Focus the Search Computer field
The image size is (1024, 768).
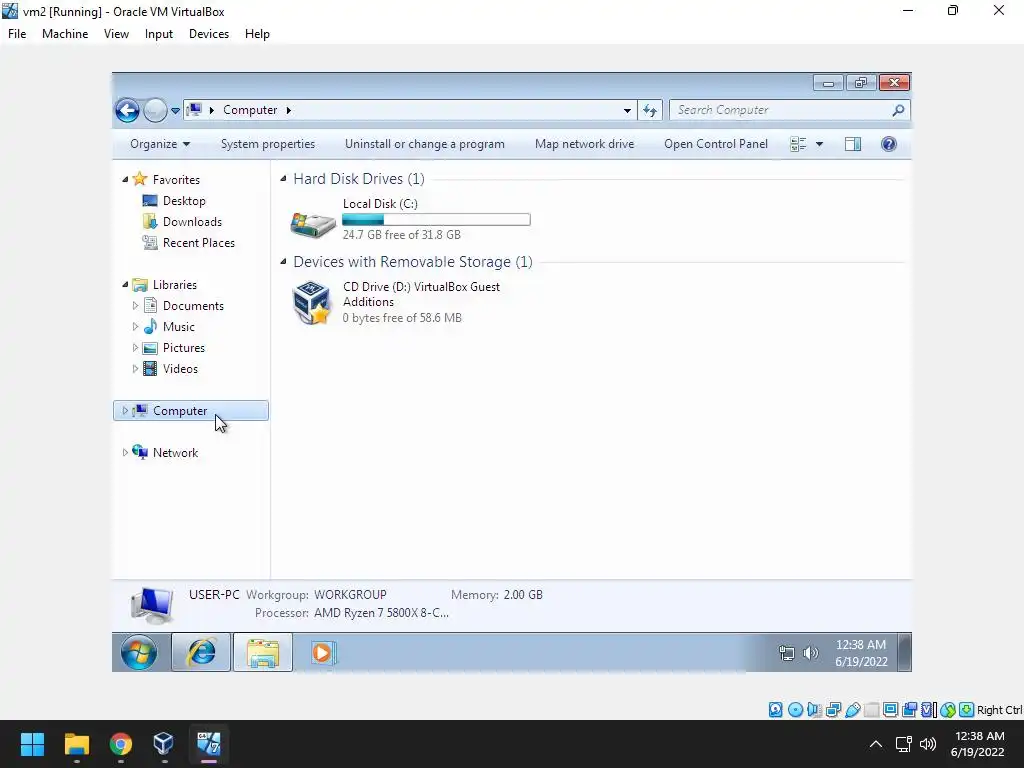coord(780,110)
